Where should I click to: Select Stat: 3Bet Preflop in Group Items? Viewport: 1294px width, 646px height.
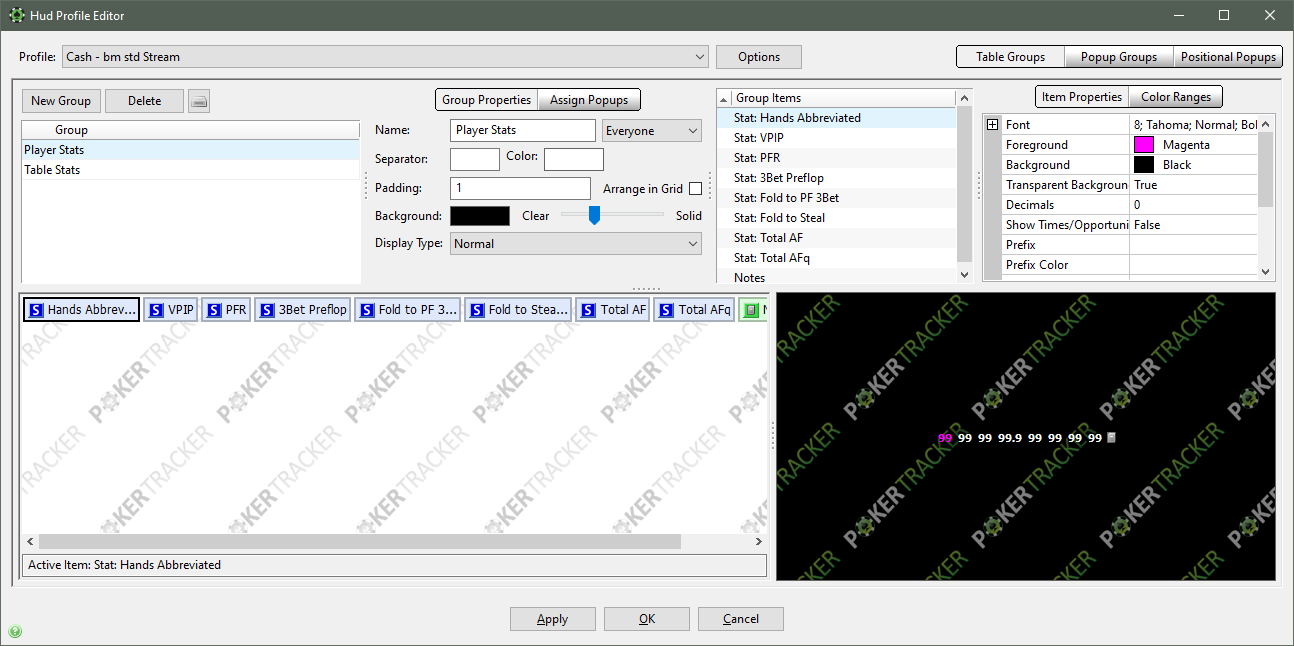click(x=837, y=178)
